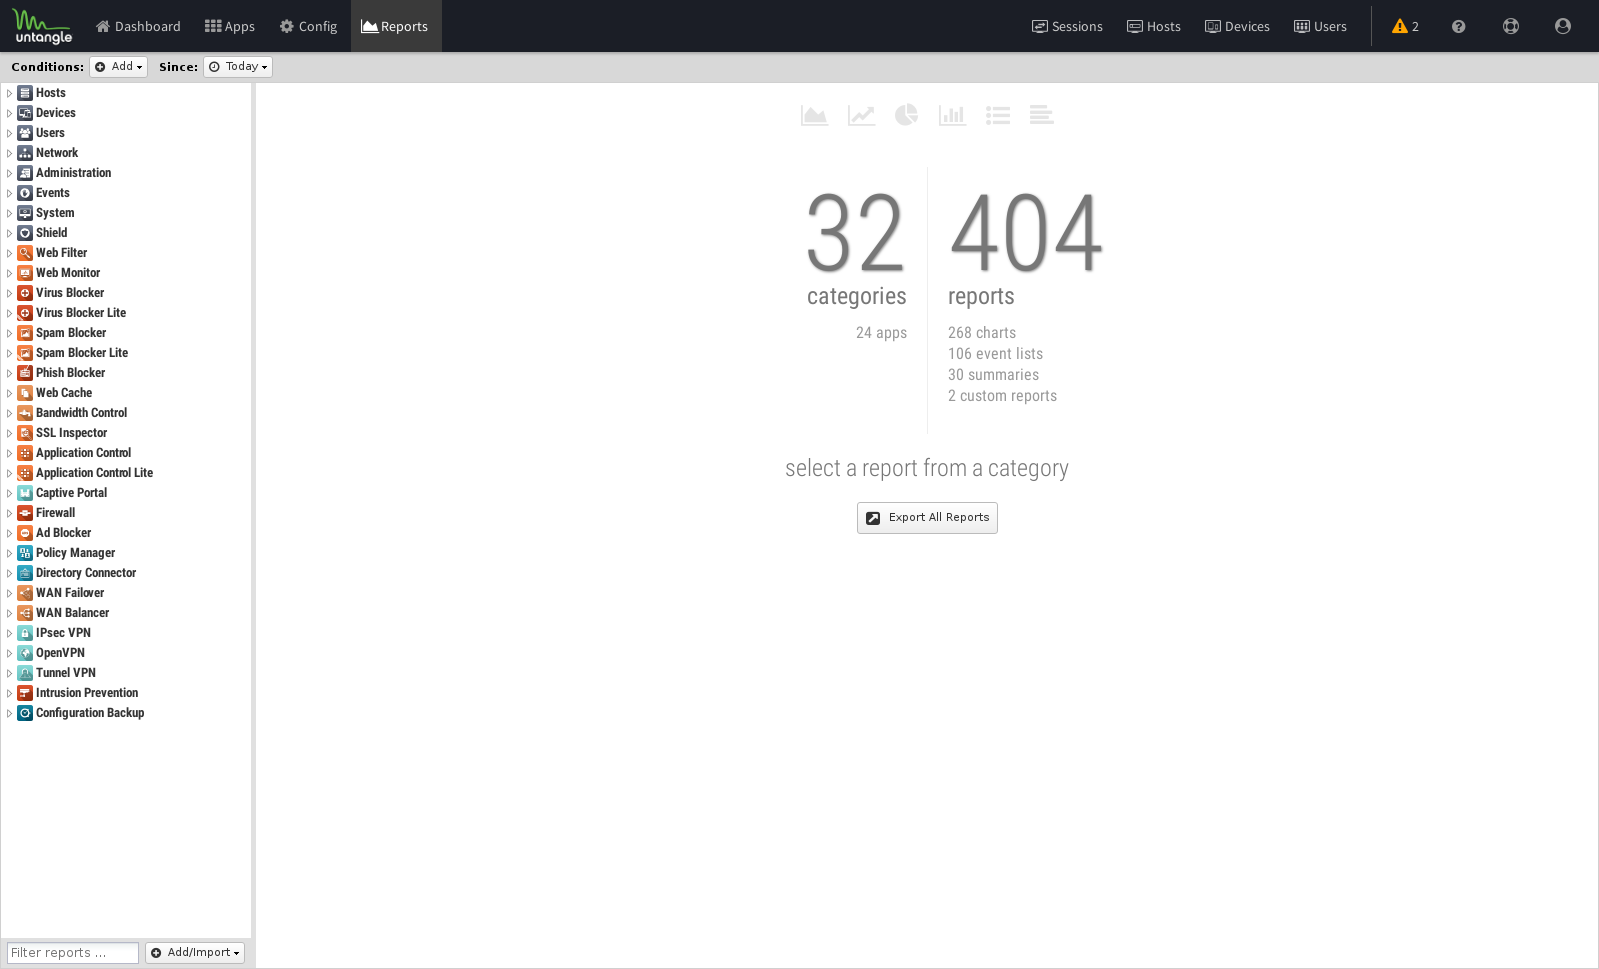Viewport: 1599px width, 969px height.
Task: Expand the WAN Failover tree node
Action: pos(9,593)
